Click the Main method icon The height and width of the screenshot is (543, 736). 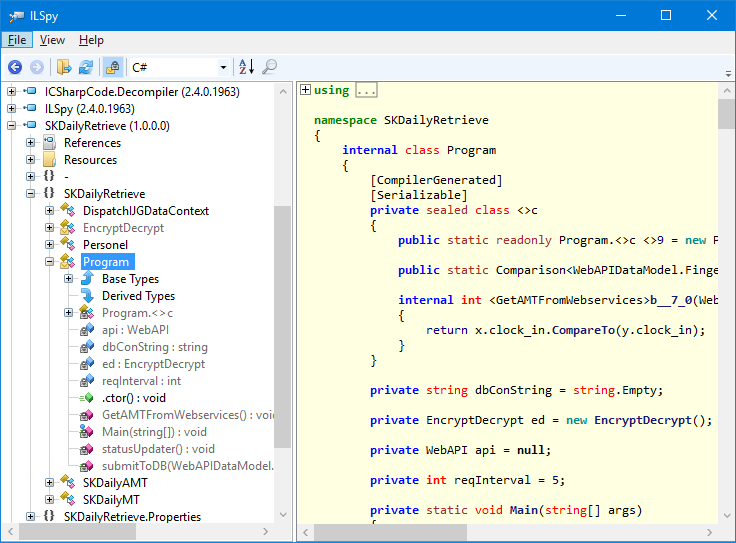point(87,432)
